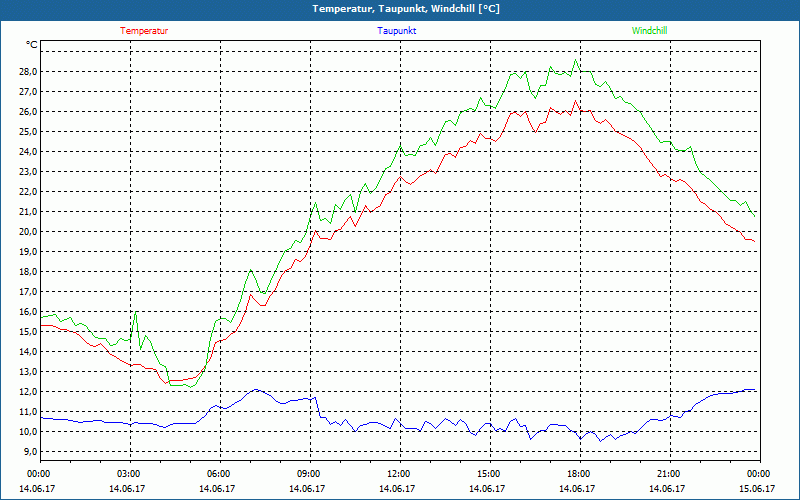This screenshot has height=500, width=800.
Task: Click the 9,0 y-axis value
Action: [x=31, y=452]
